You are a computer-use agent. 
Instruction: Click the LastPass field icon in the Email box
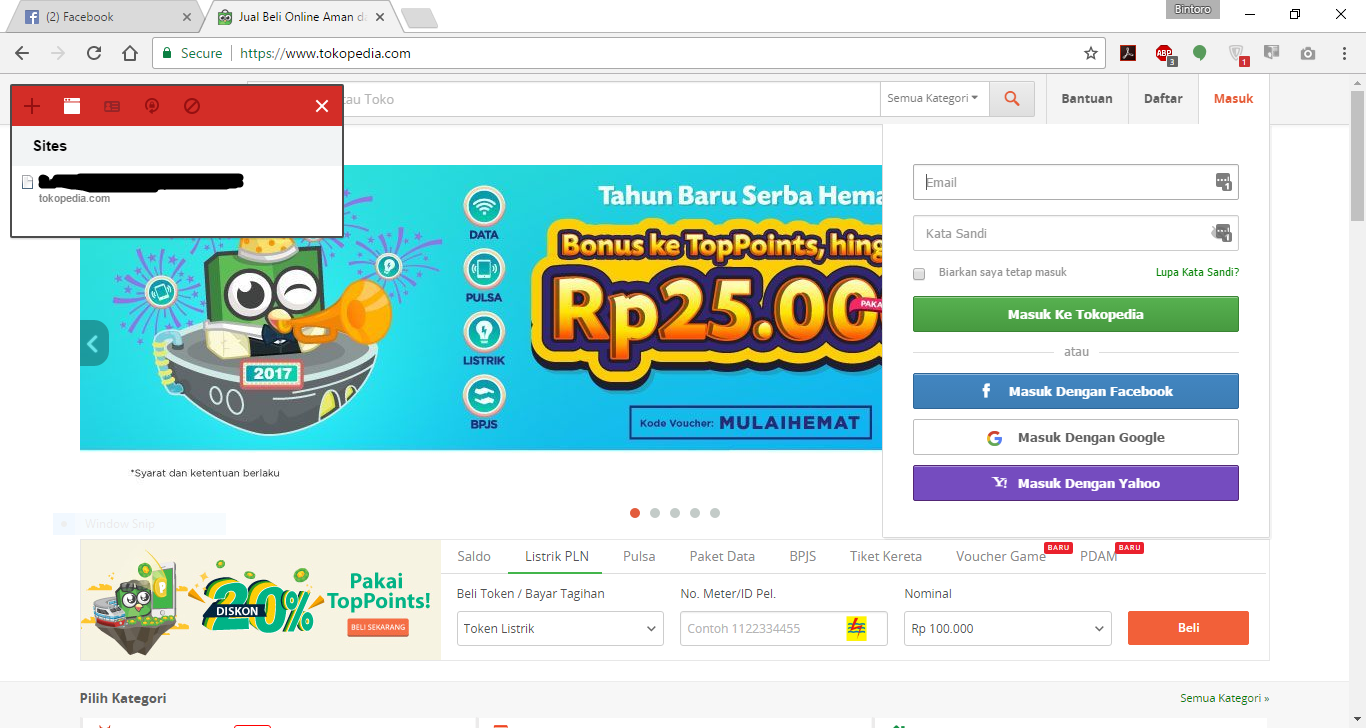click(x=1223, y=182)
